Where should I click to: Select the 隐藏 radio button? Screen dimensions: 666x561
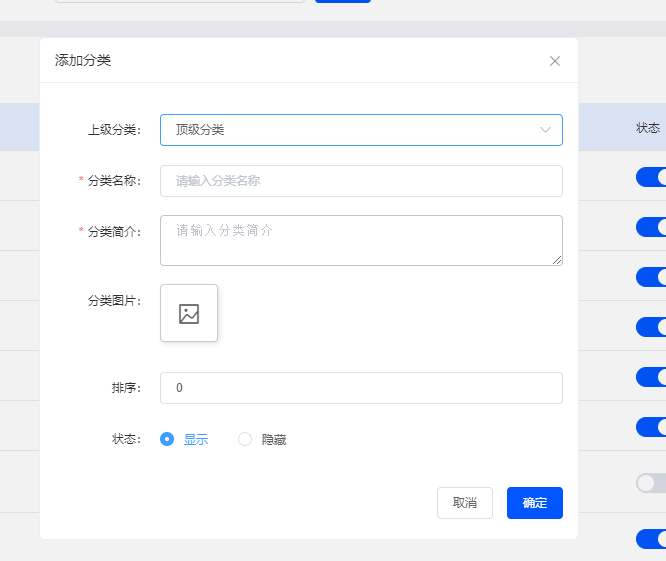point(245,439)
